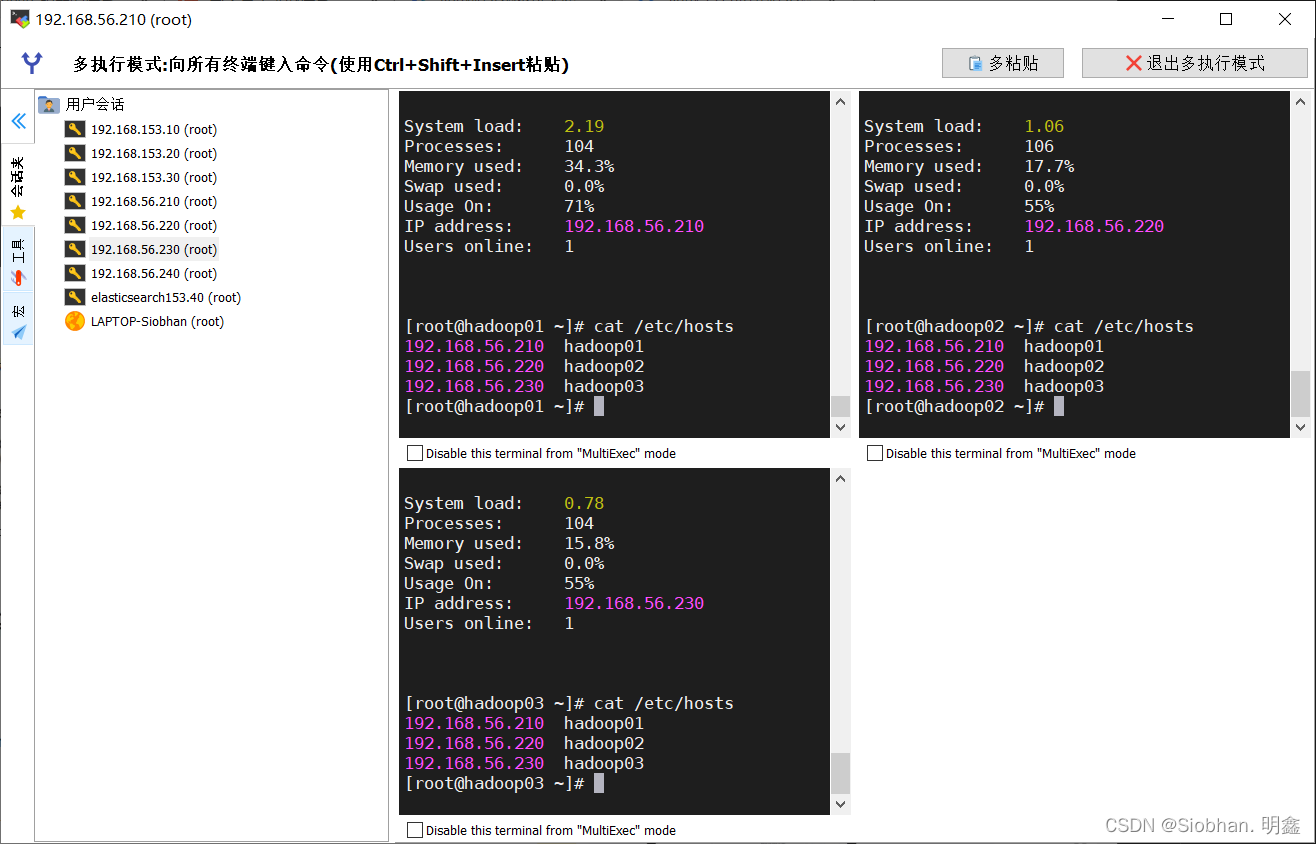
Task: Click the Memory used value 17.7%
Action: 1049,166
